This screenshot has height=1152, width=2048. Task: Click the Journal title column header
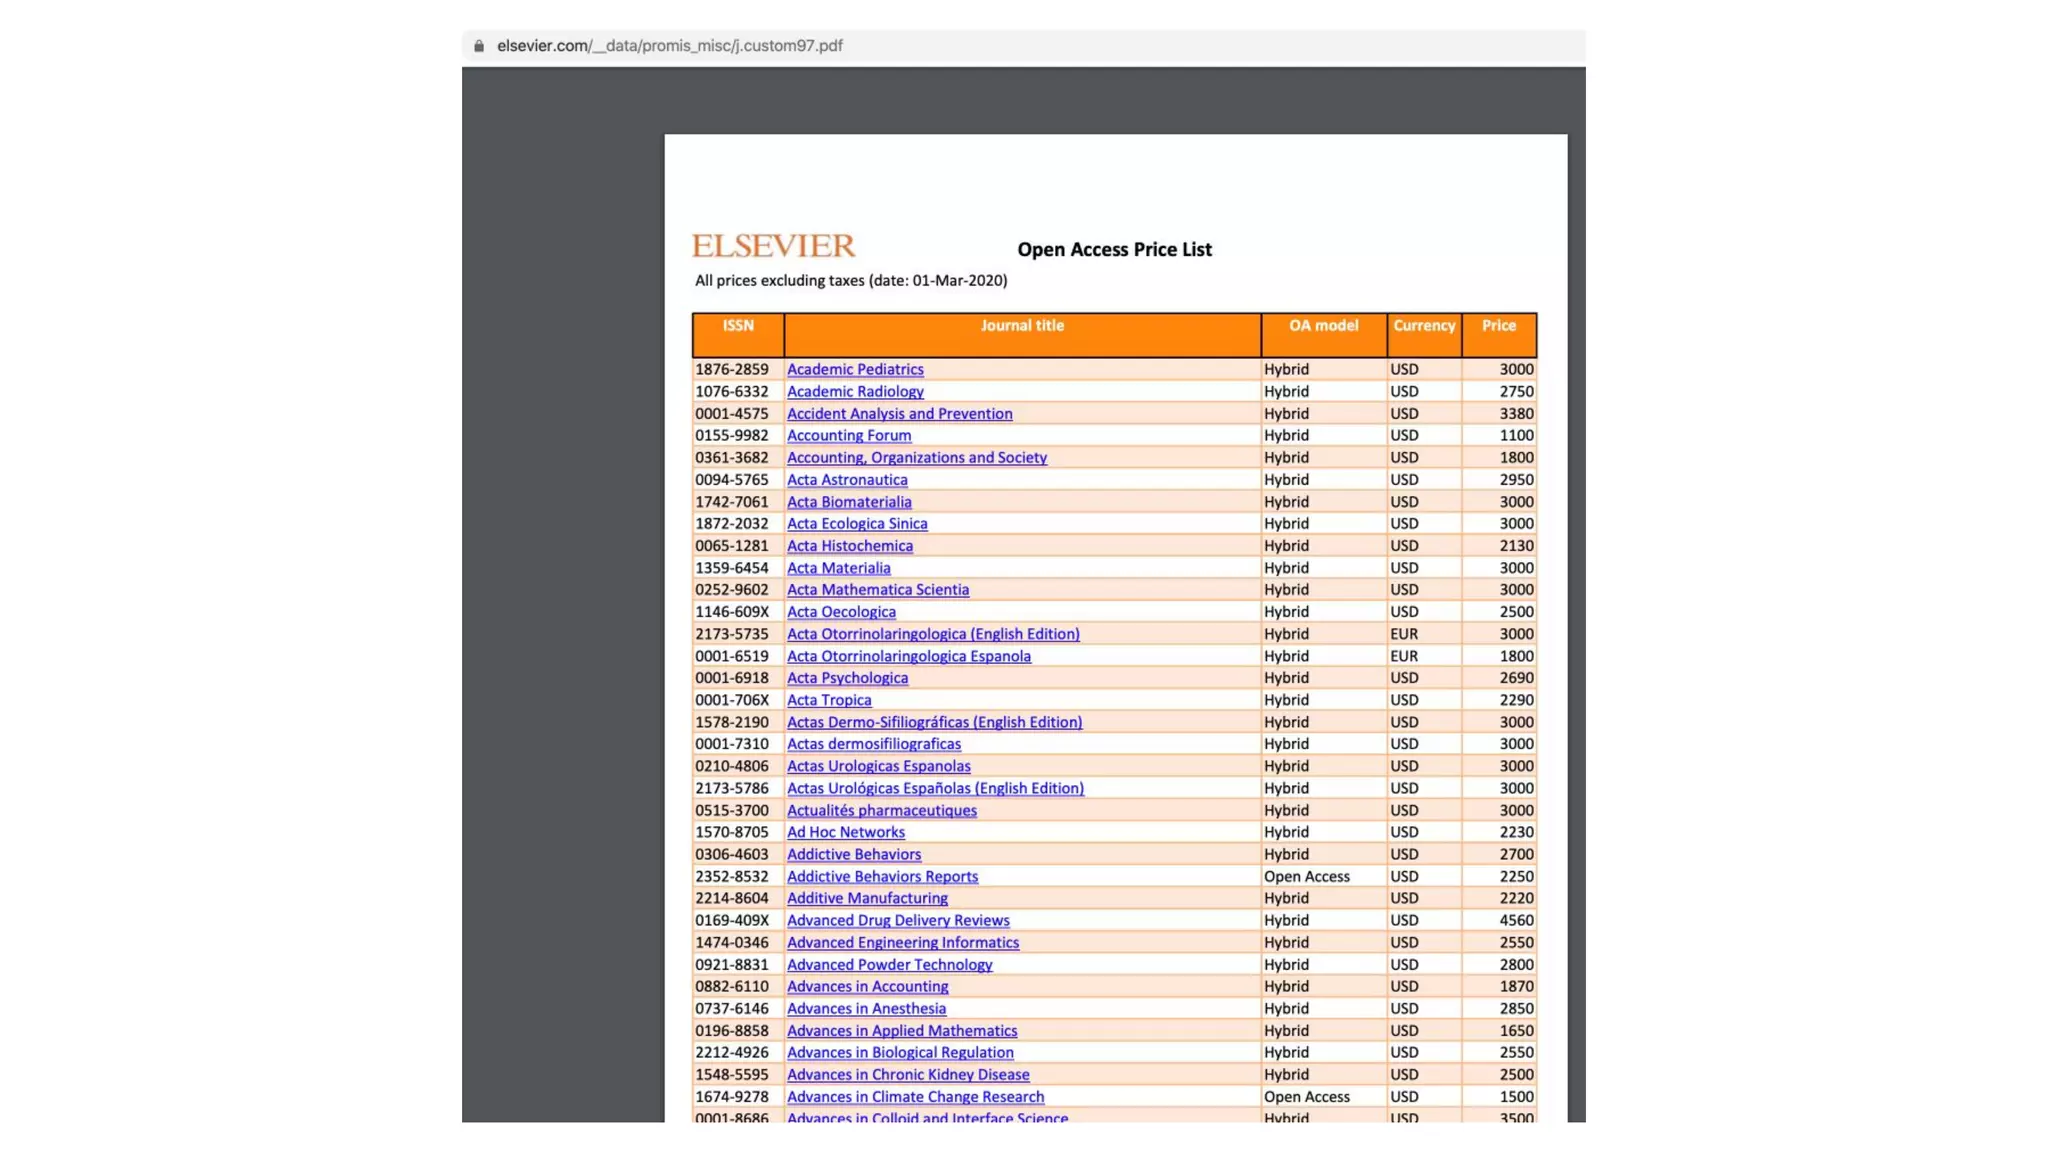(1022, 326)
